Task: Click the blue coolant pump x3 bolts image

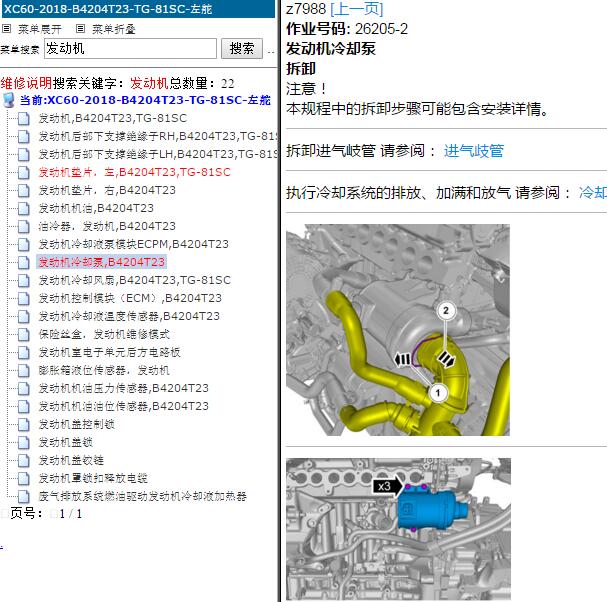Action: (398, 529)
